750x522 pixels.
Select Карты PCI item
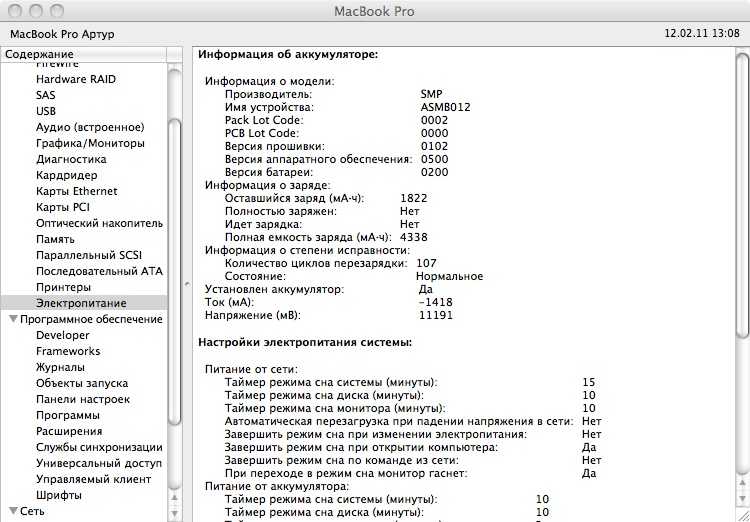pyautogui.click(x=63, y=207)
